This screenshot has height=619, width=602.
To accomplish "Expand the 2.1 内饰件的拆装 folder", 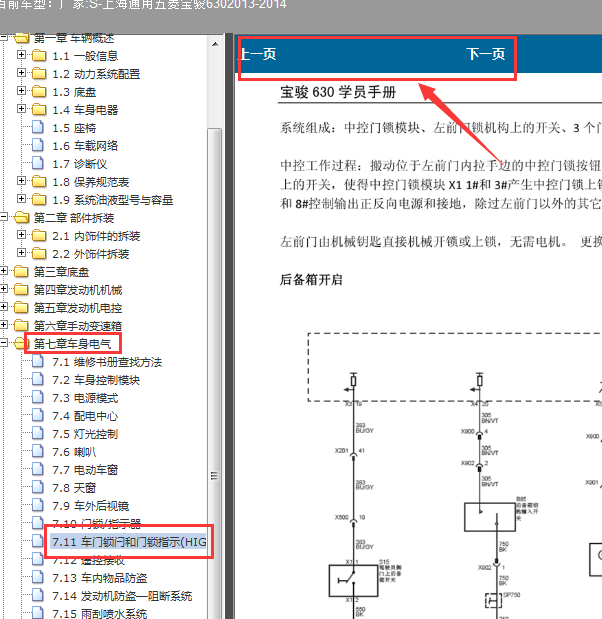I will point(22,235).
